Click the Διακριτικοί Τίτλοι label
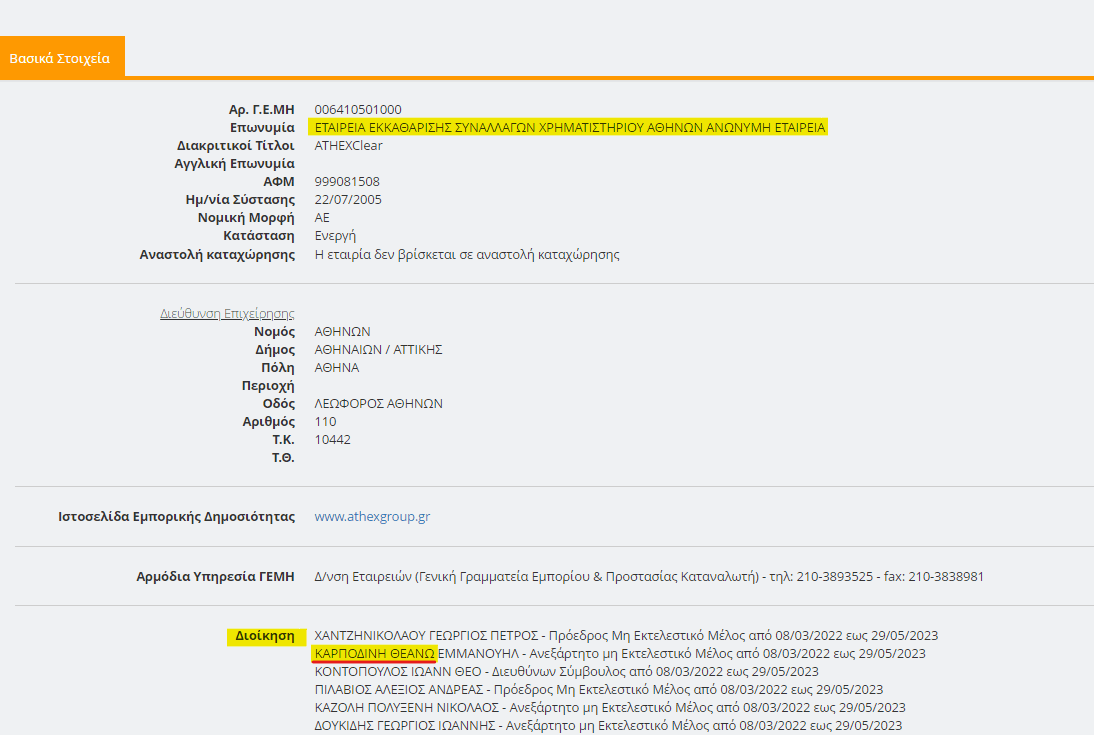This screenshot has height=735, width=1094. click(x=236, y=146)
